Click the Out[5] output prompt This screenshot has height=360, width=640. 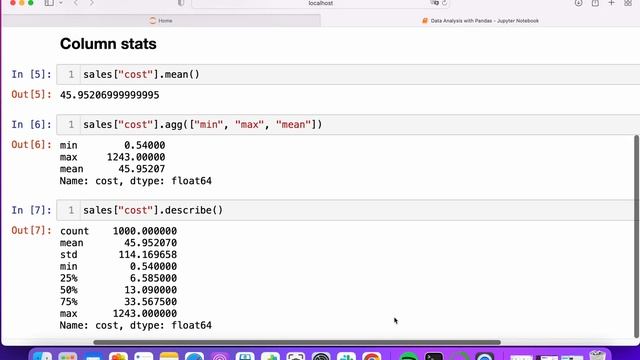click(31, 95)
